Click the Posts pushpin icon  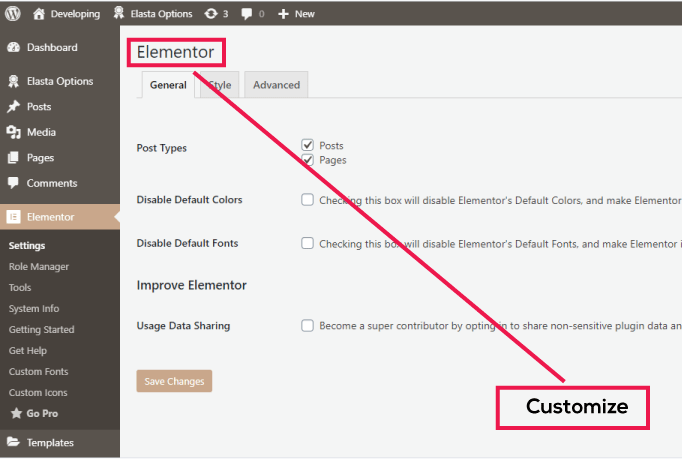click(x=13, y=107)
